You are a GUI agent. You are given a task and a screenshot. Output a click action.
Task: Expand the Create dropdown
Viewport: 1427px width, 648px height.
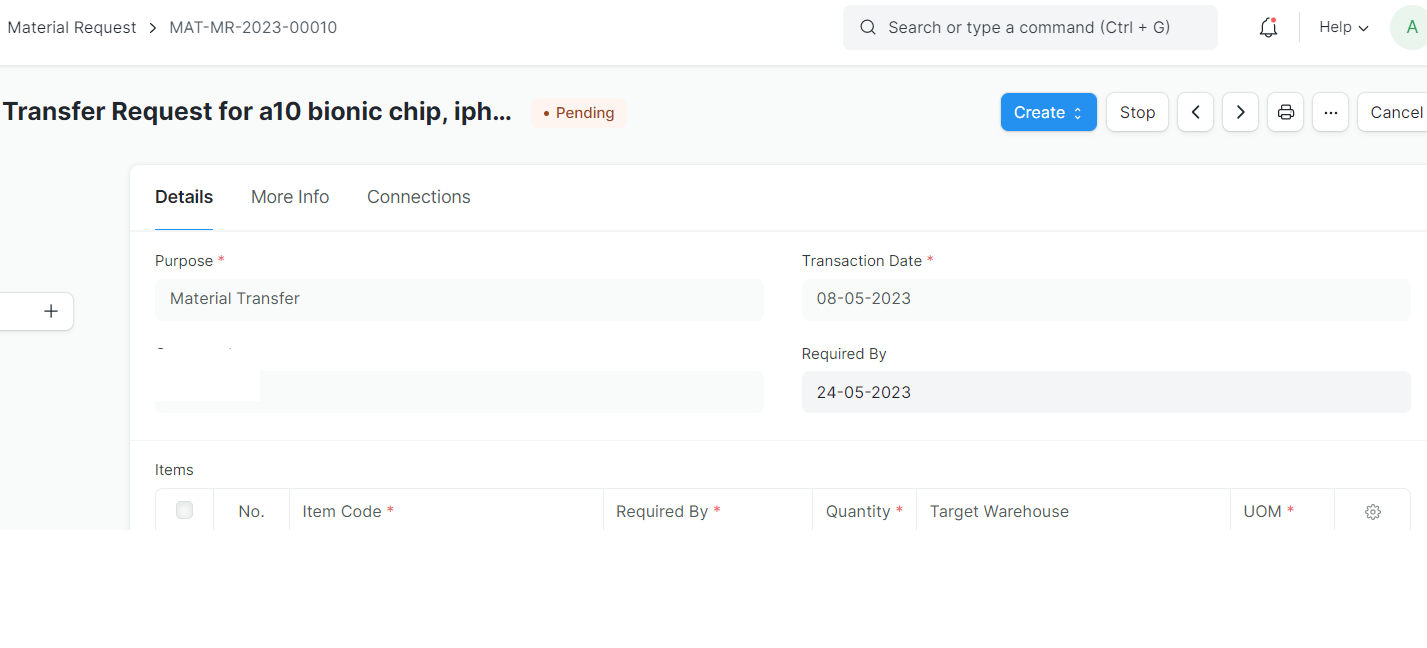tap(1048, 112)
